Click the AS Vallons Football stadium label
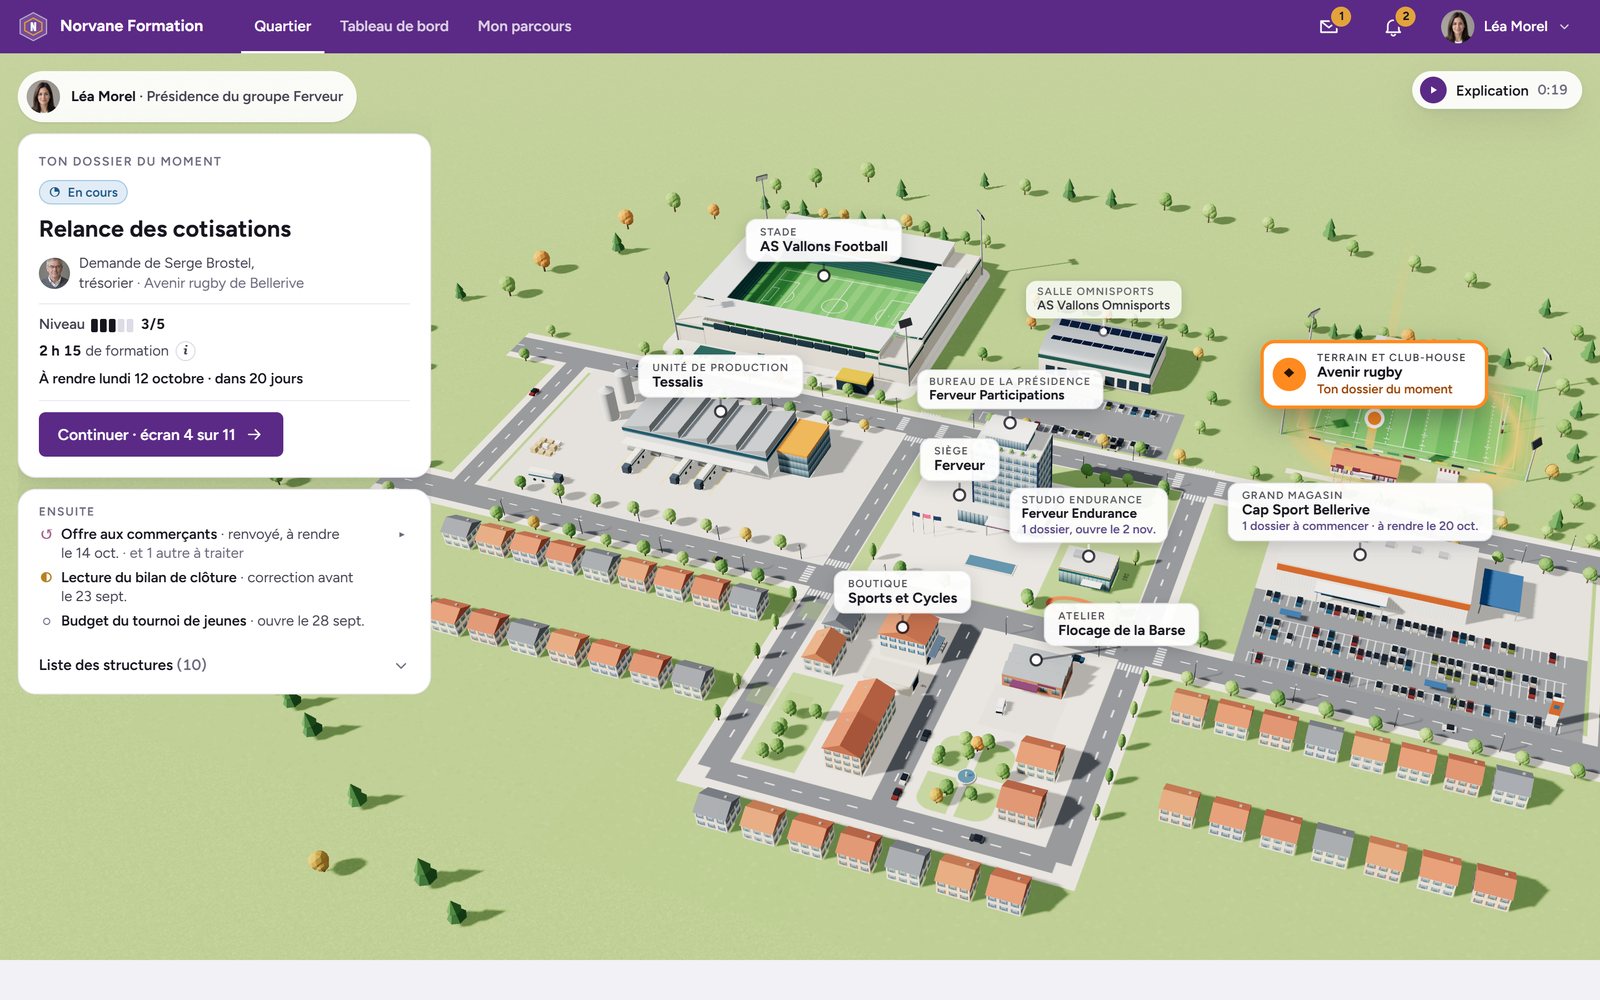 coord(823,240)
